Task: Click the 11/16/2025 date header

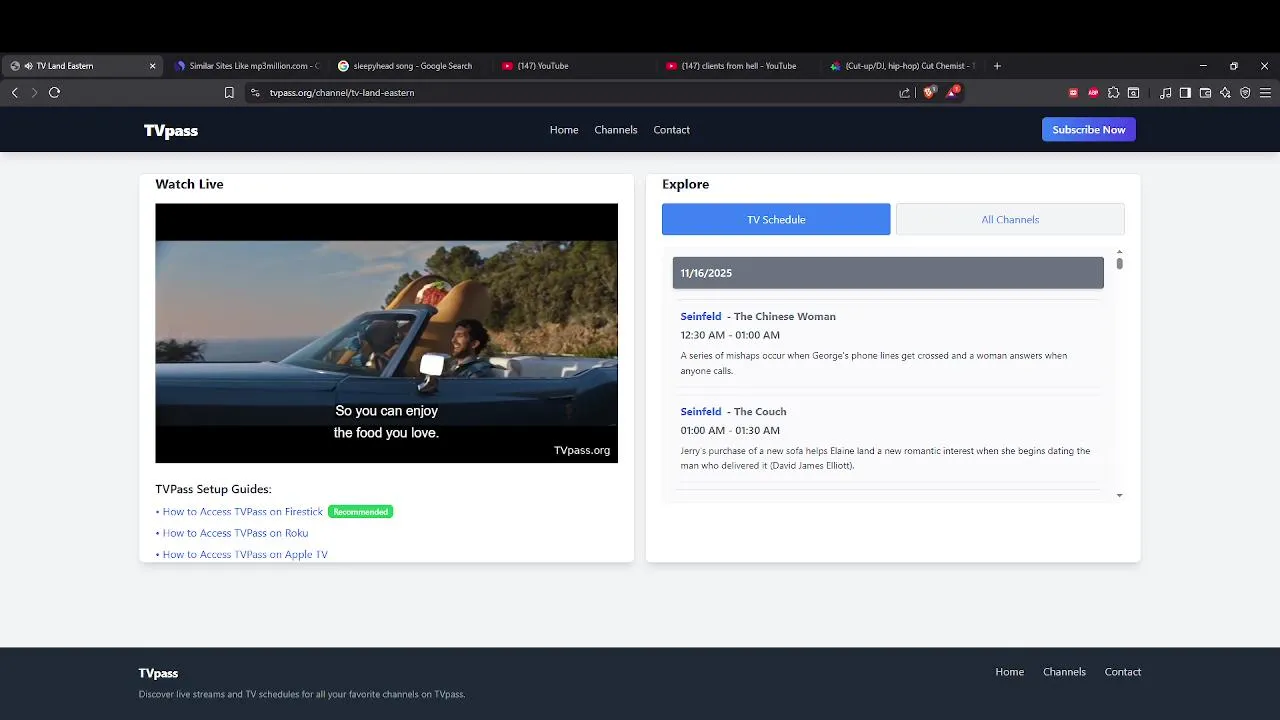Action: [888, 273]
